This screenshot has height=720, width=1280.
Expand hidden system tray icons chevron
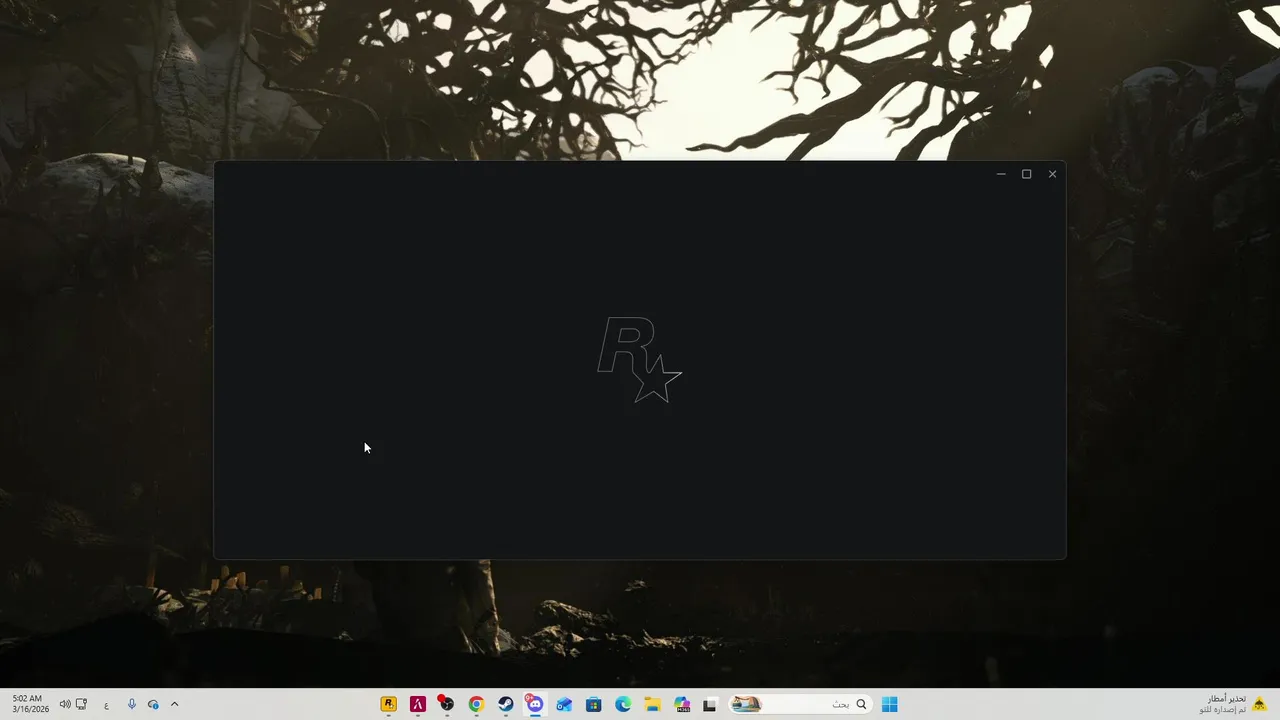pos(174,704)
